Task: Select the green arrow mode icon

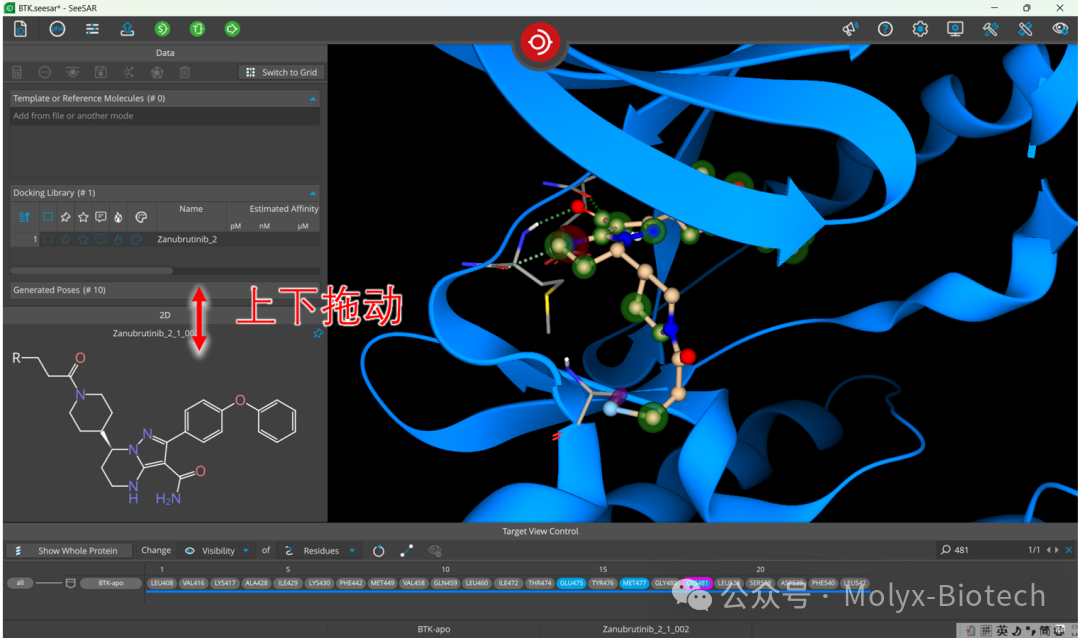Action: click(232, 29)
